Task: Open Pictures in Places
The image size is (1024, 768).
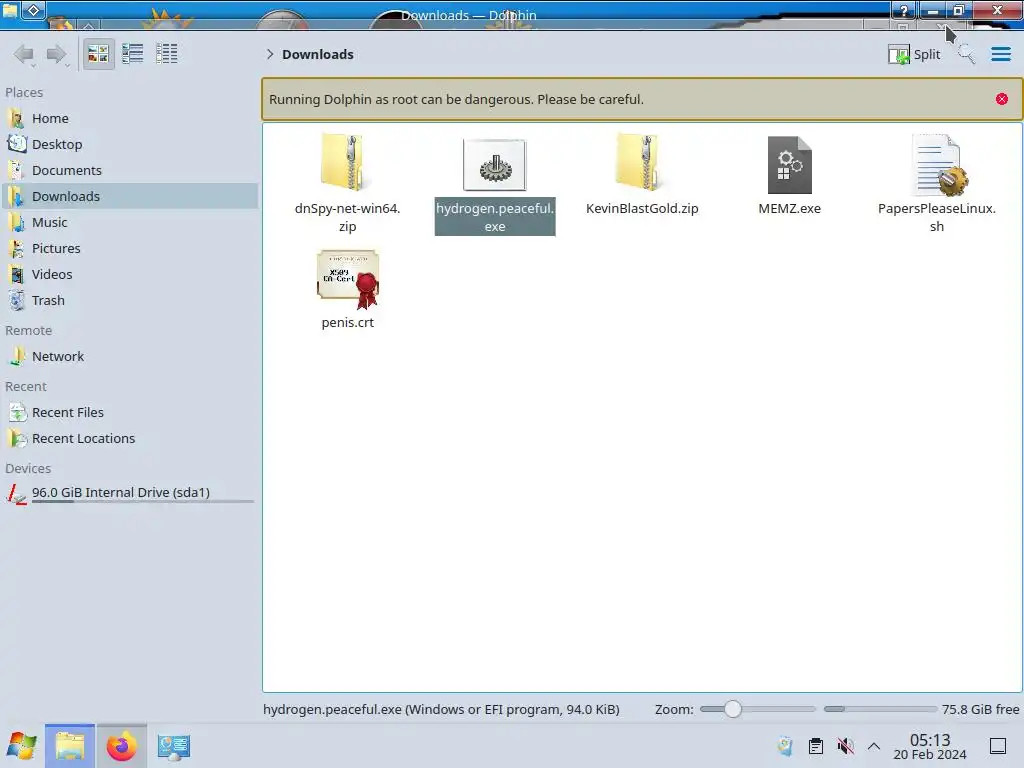Action: pos(129,248)
